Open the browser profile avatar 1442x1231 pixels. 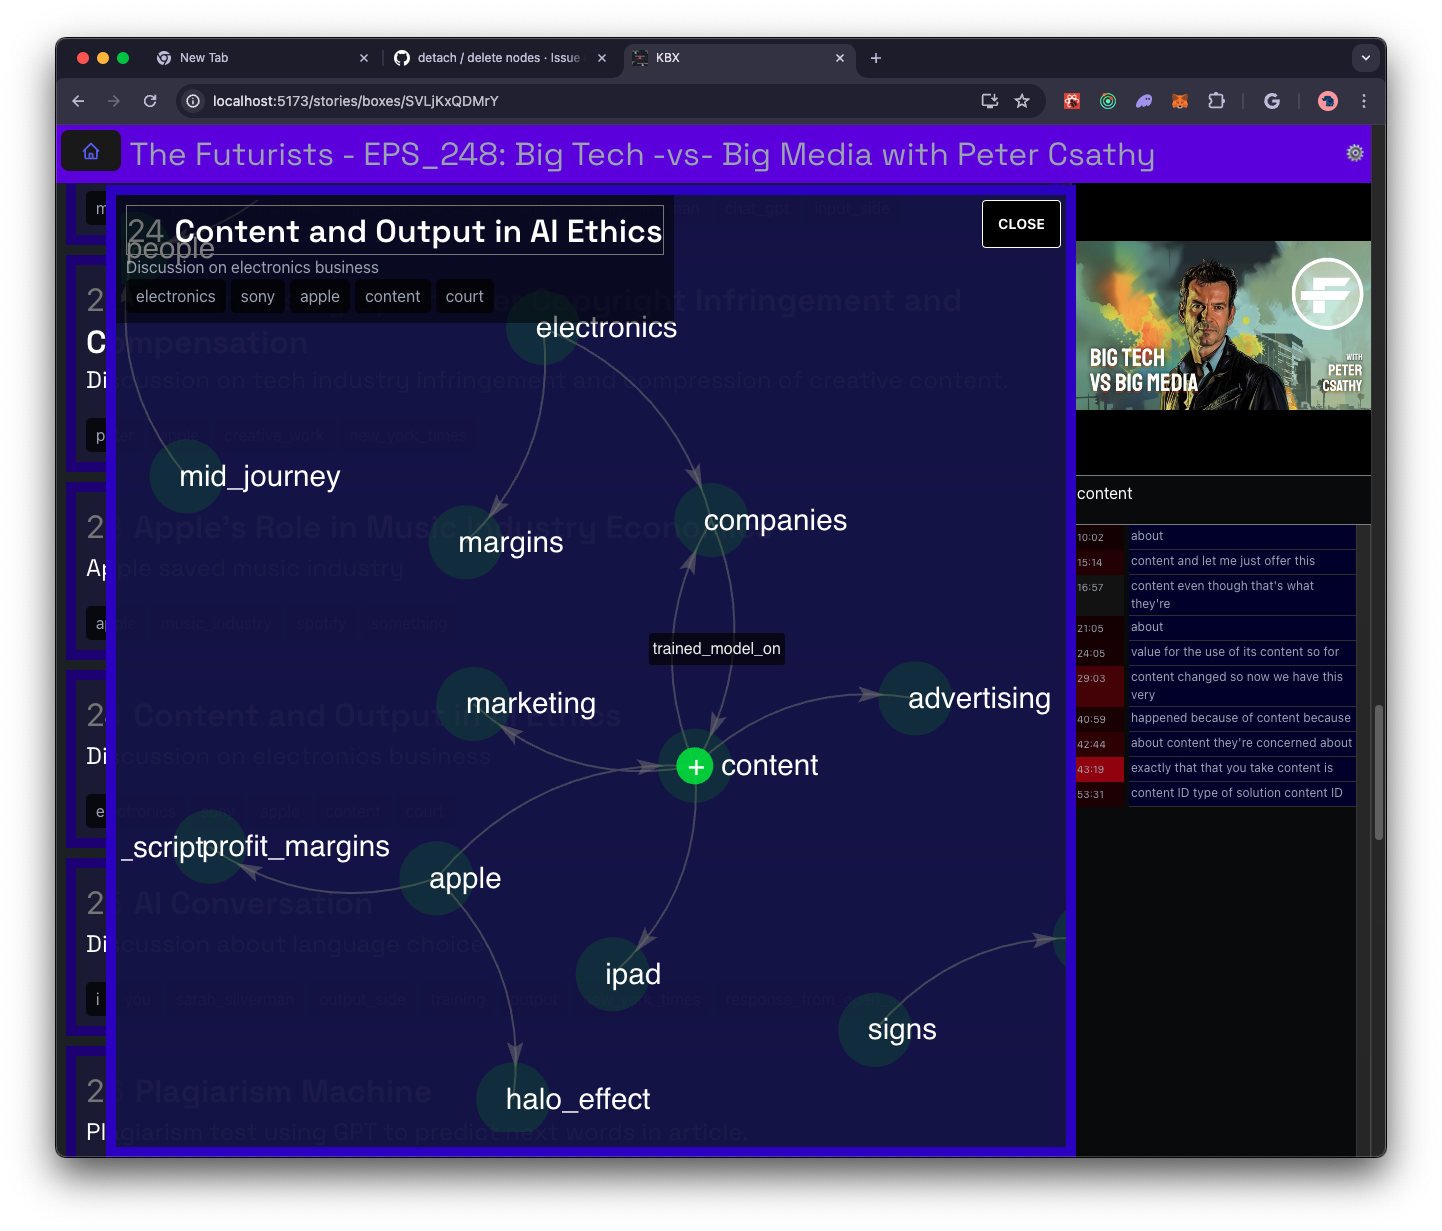1328,101
